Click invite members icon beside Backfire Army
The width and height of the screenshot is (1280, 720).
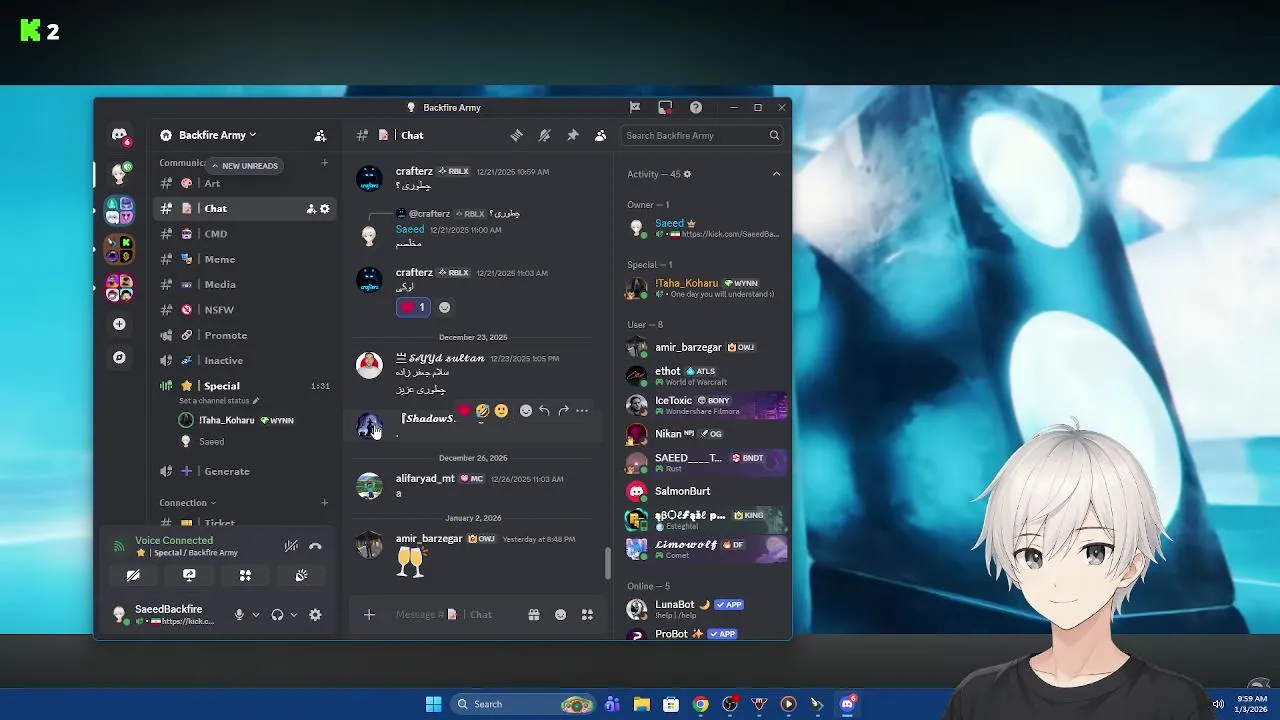(x=320, y=135)
